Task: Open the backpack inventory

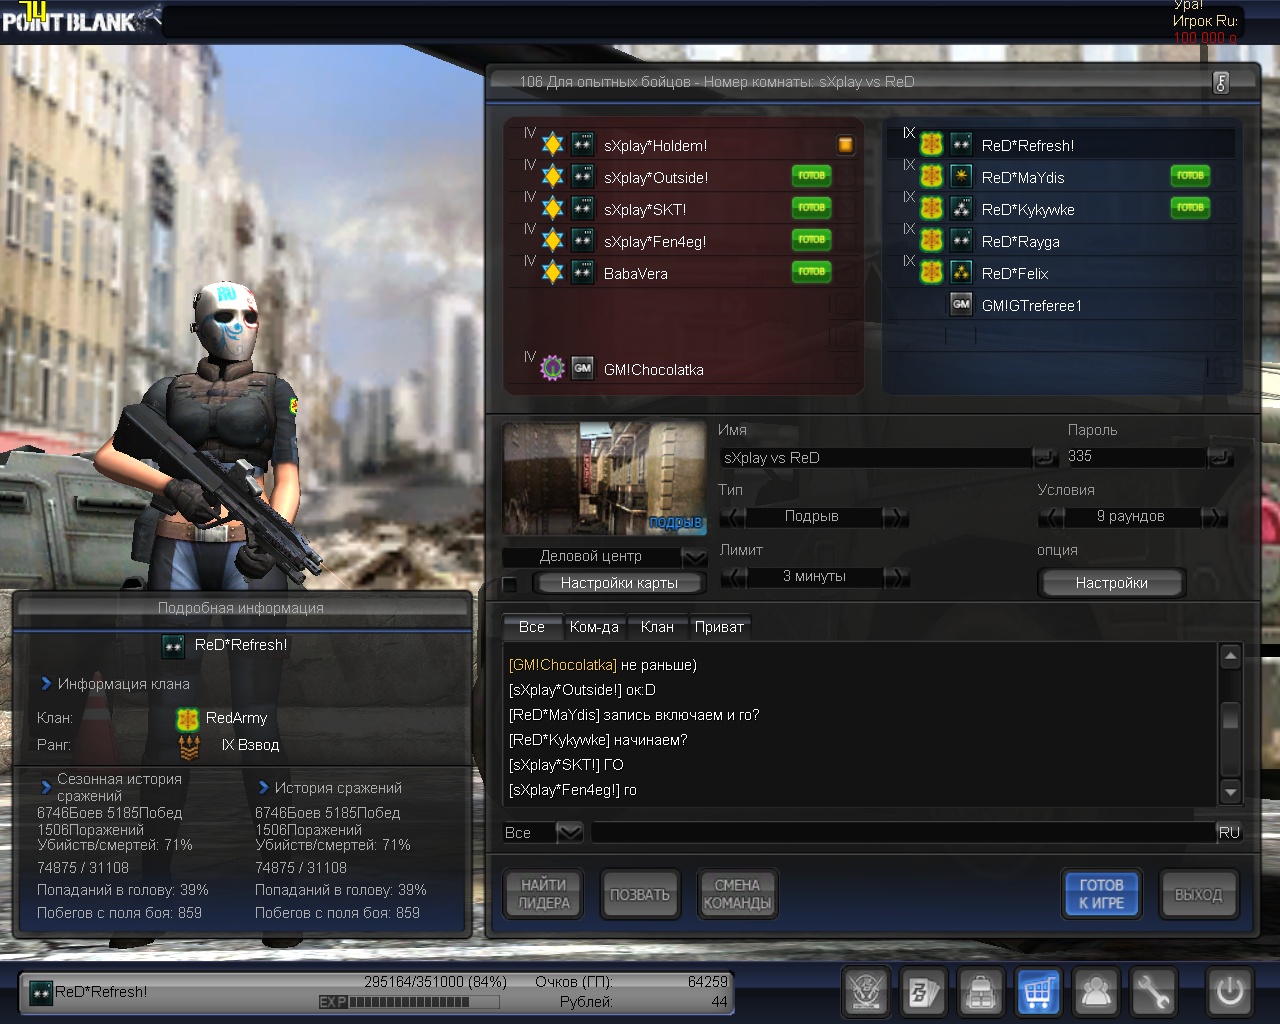Action: (981, 992)
